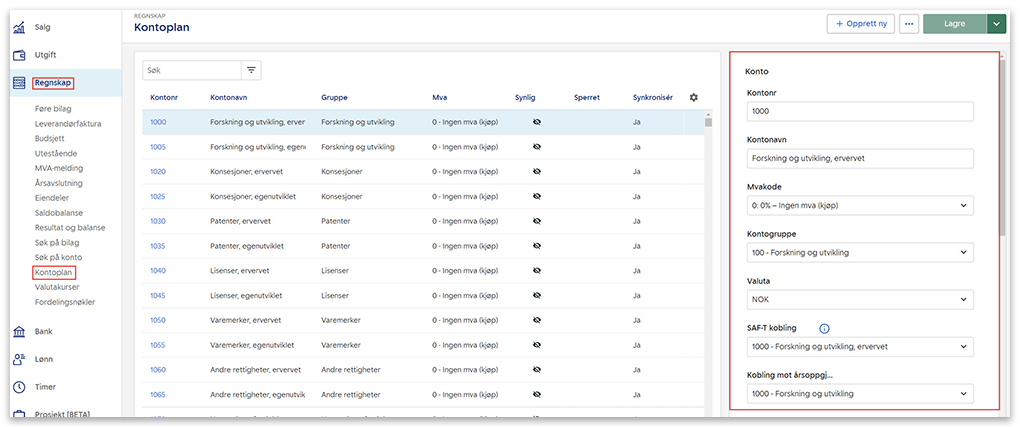Open Føre bilag menu item
Image resolution: width=1020 pixels, height=427 pixels.
[x=53, y=109]
